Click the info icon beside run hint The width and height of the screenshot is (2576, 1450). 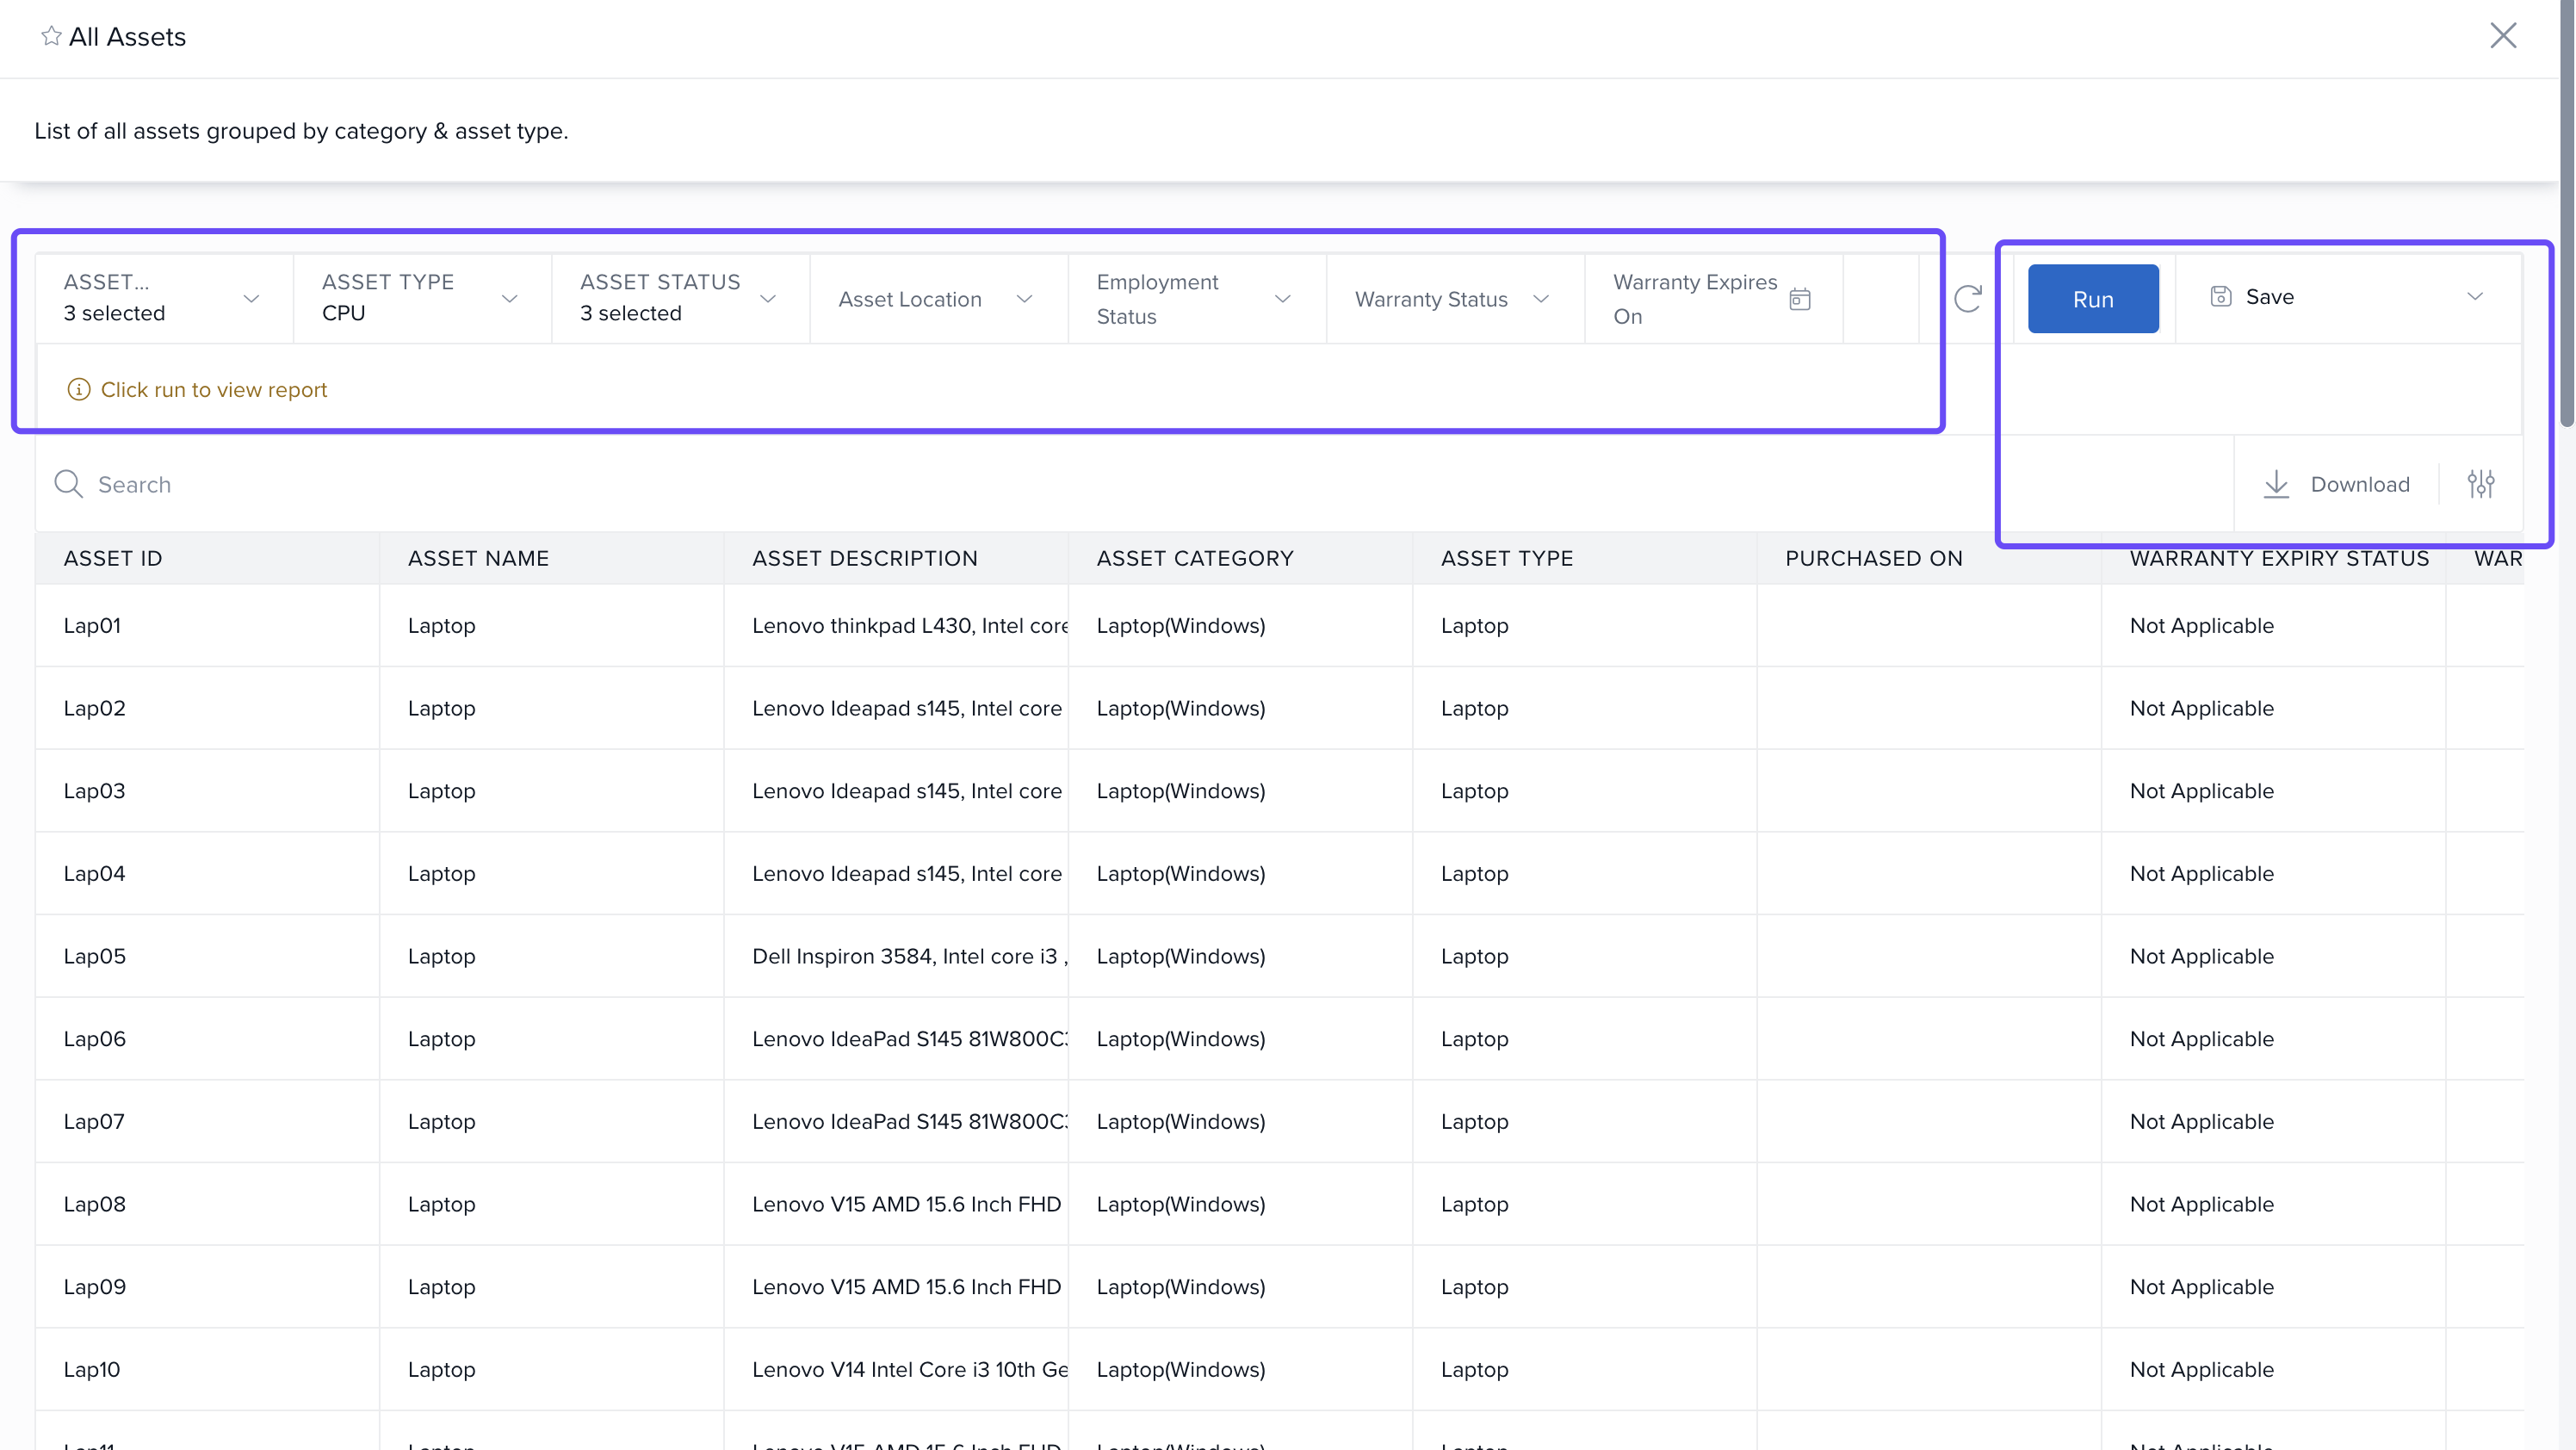point(78,389)
